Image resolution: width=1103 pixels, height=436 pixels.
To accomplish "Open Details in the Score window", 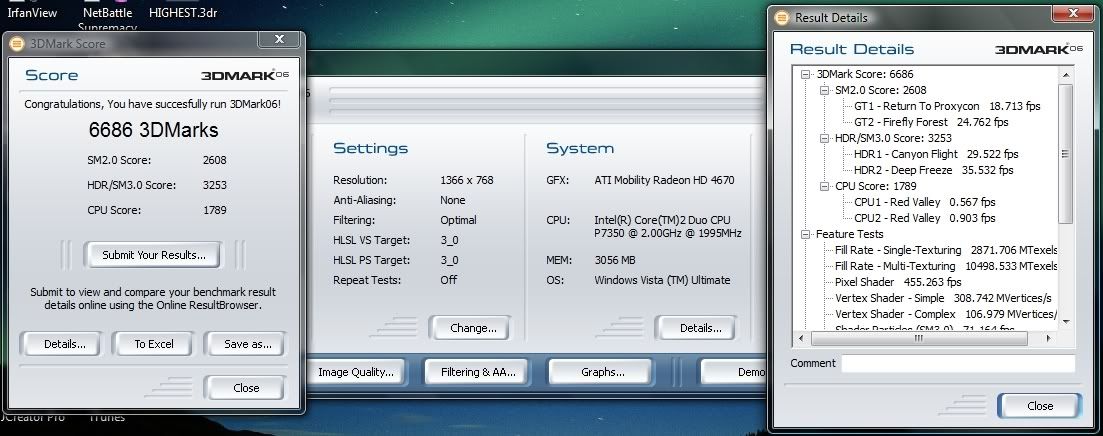I will coord(63,344).
